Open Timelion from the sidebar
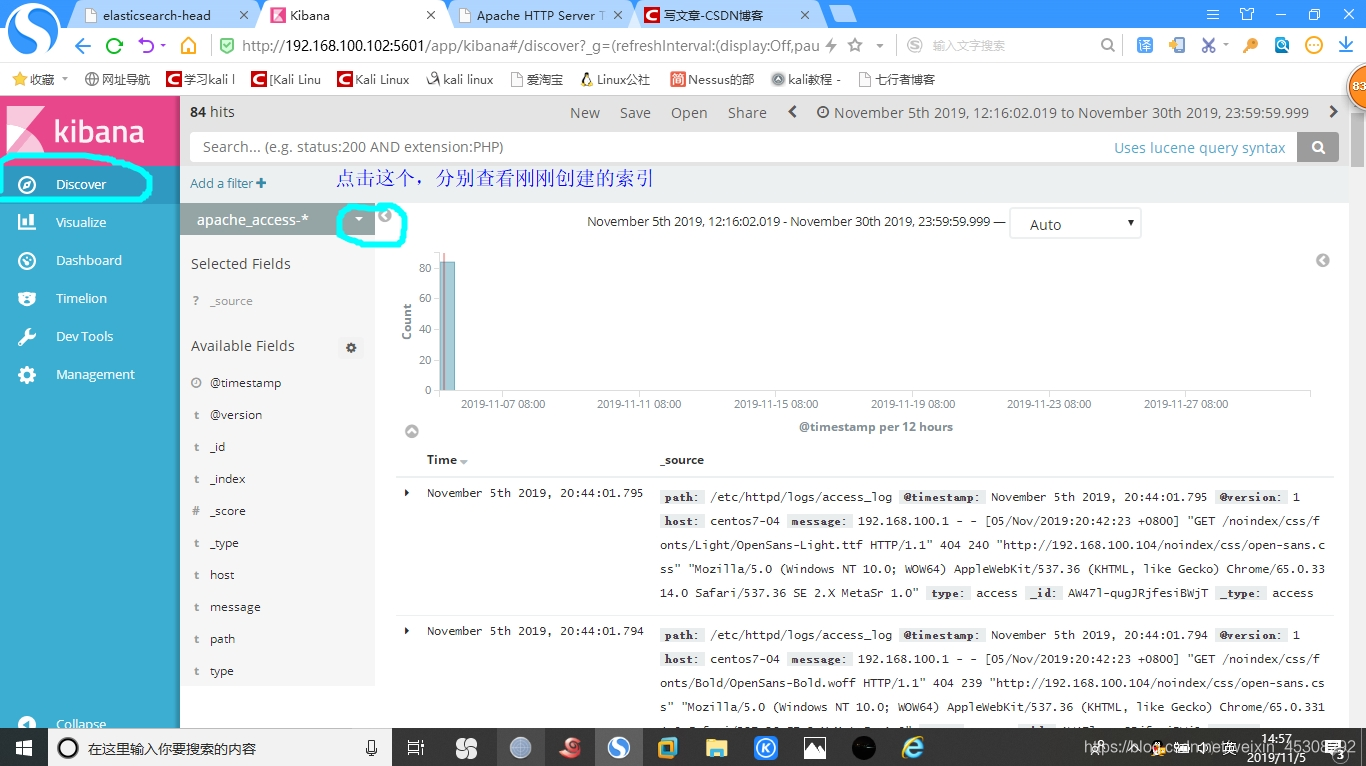Viewport: 1366px width, 766px height. (80, 298)
